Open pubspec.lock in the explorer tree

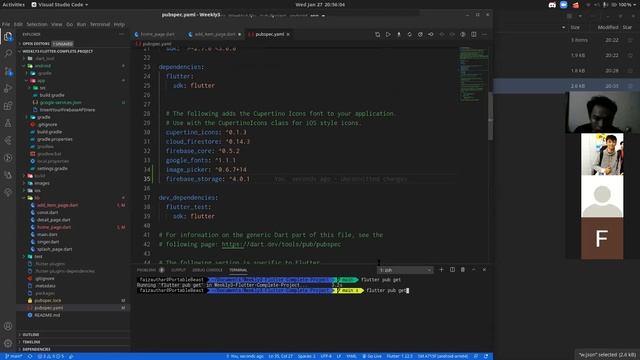[x=48, y=300]
